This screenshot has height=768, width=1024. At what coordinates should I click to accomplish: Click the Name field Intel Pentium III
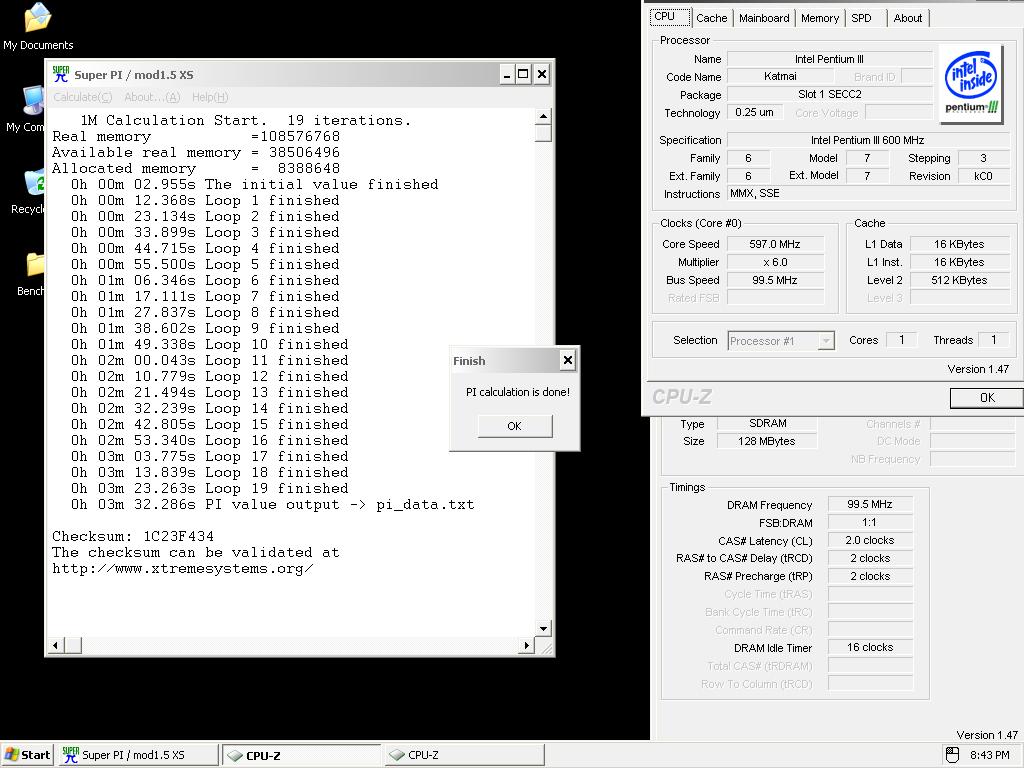(829, 59)
